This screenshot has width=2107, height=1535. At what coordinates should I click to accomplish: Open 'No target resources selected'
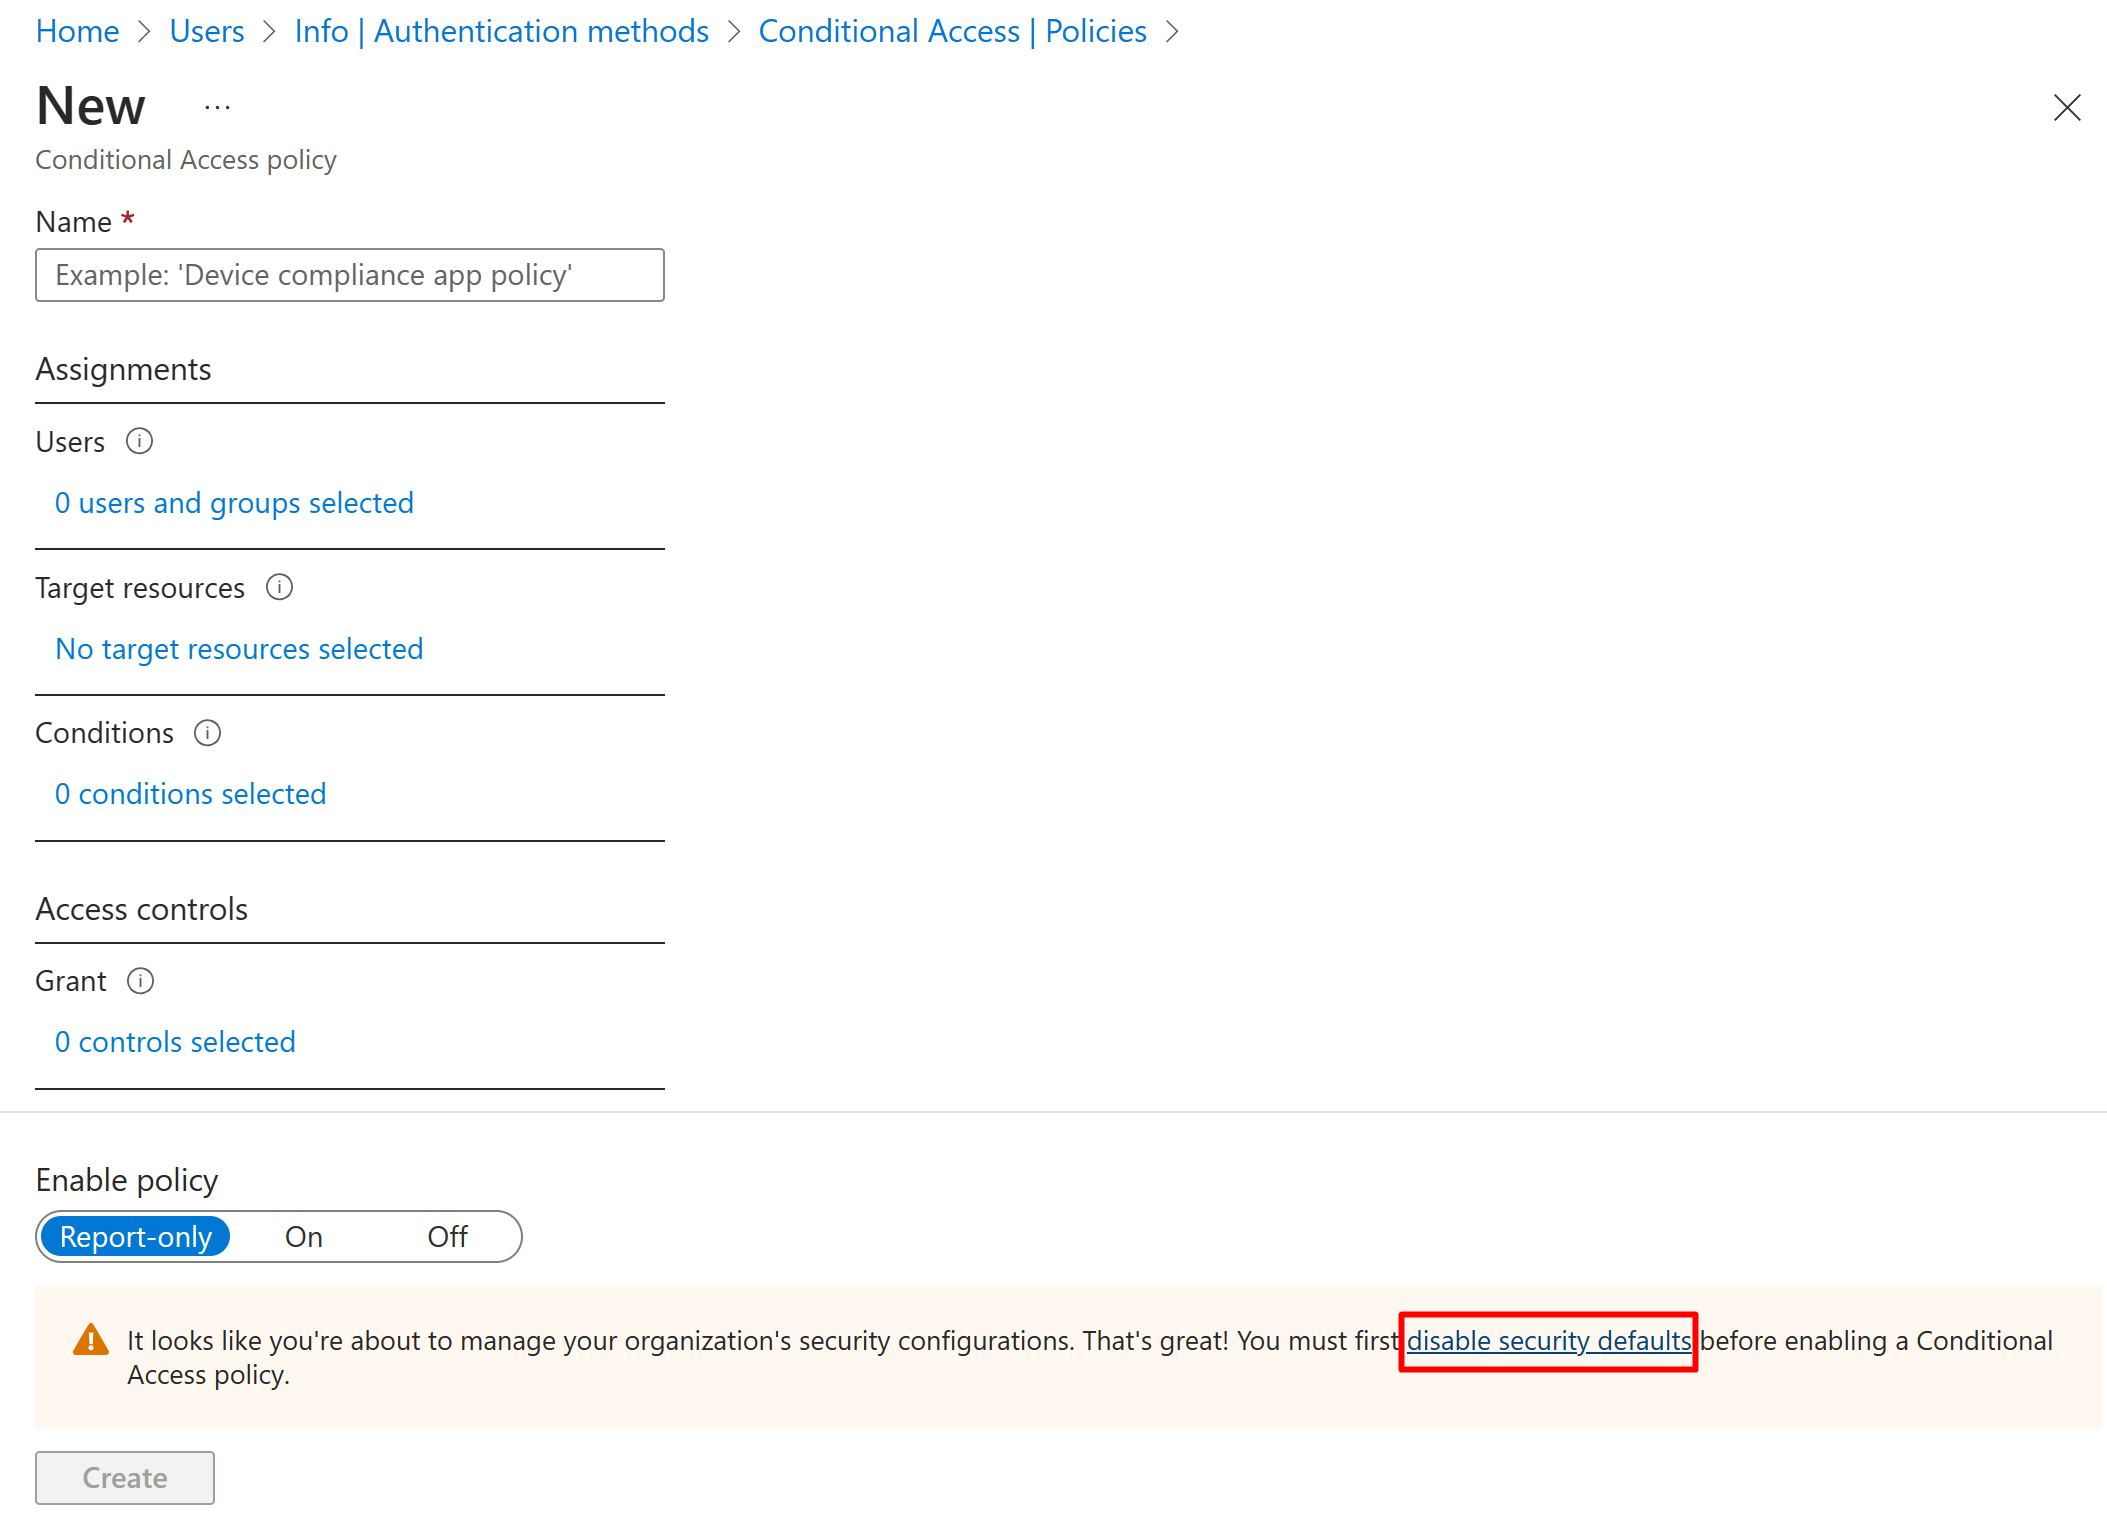pos(239,649)
